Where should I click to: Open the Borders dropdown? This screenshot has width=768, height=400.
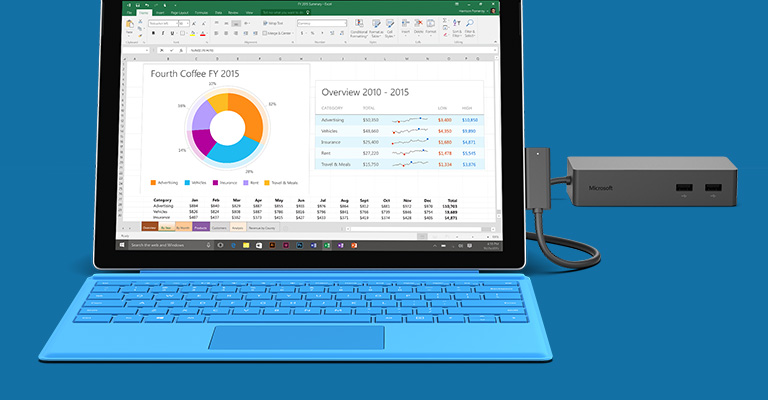[x=187, y=33]
